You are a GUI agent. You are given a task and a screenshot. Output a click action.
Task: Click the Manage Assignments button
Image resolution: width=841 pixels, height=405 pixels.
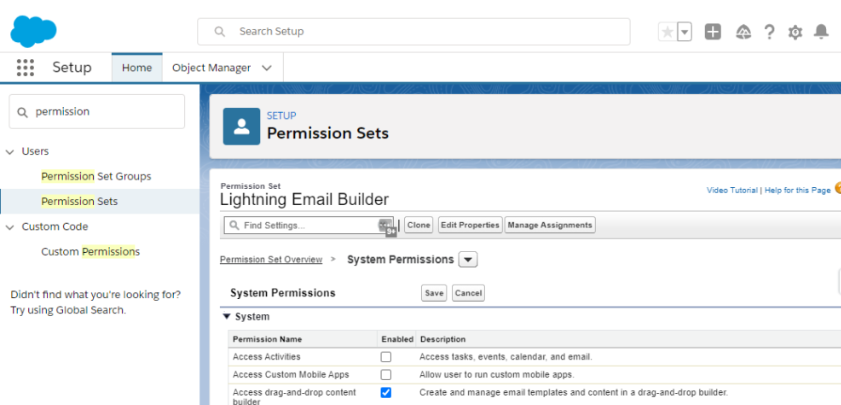550,225
